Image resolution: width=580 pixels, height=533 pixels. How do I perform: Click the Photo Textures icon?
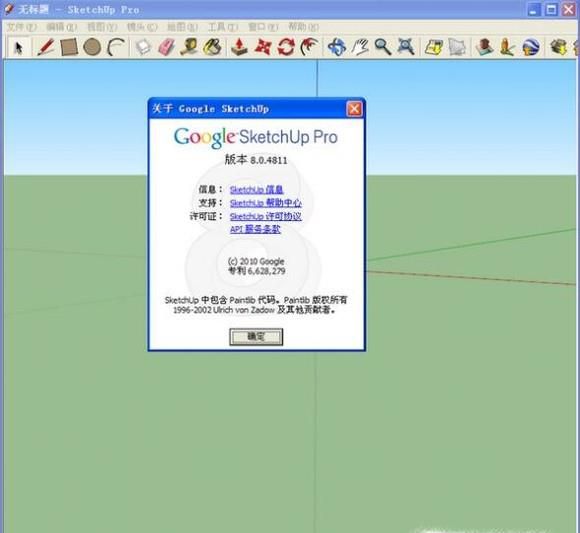(507, 47)
